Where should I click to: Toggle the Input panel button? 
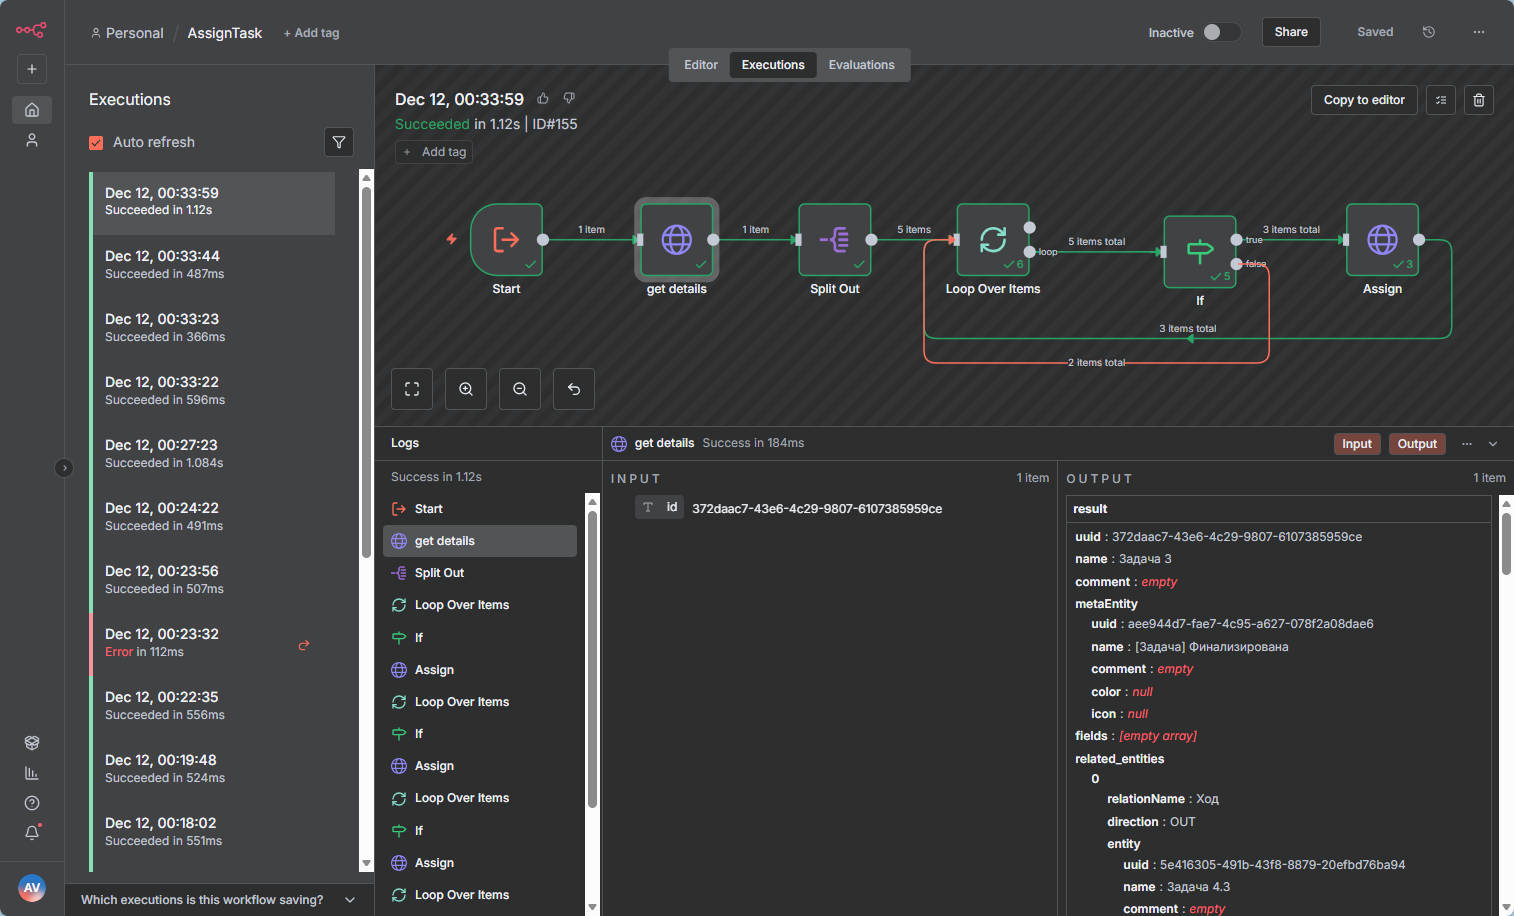(x=1356, y=444)
